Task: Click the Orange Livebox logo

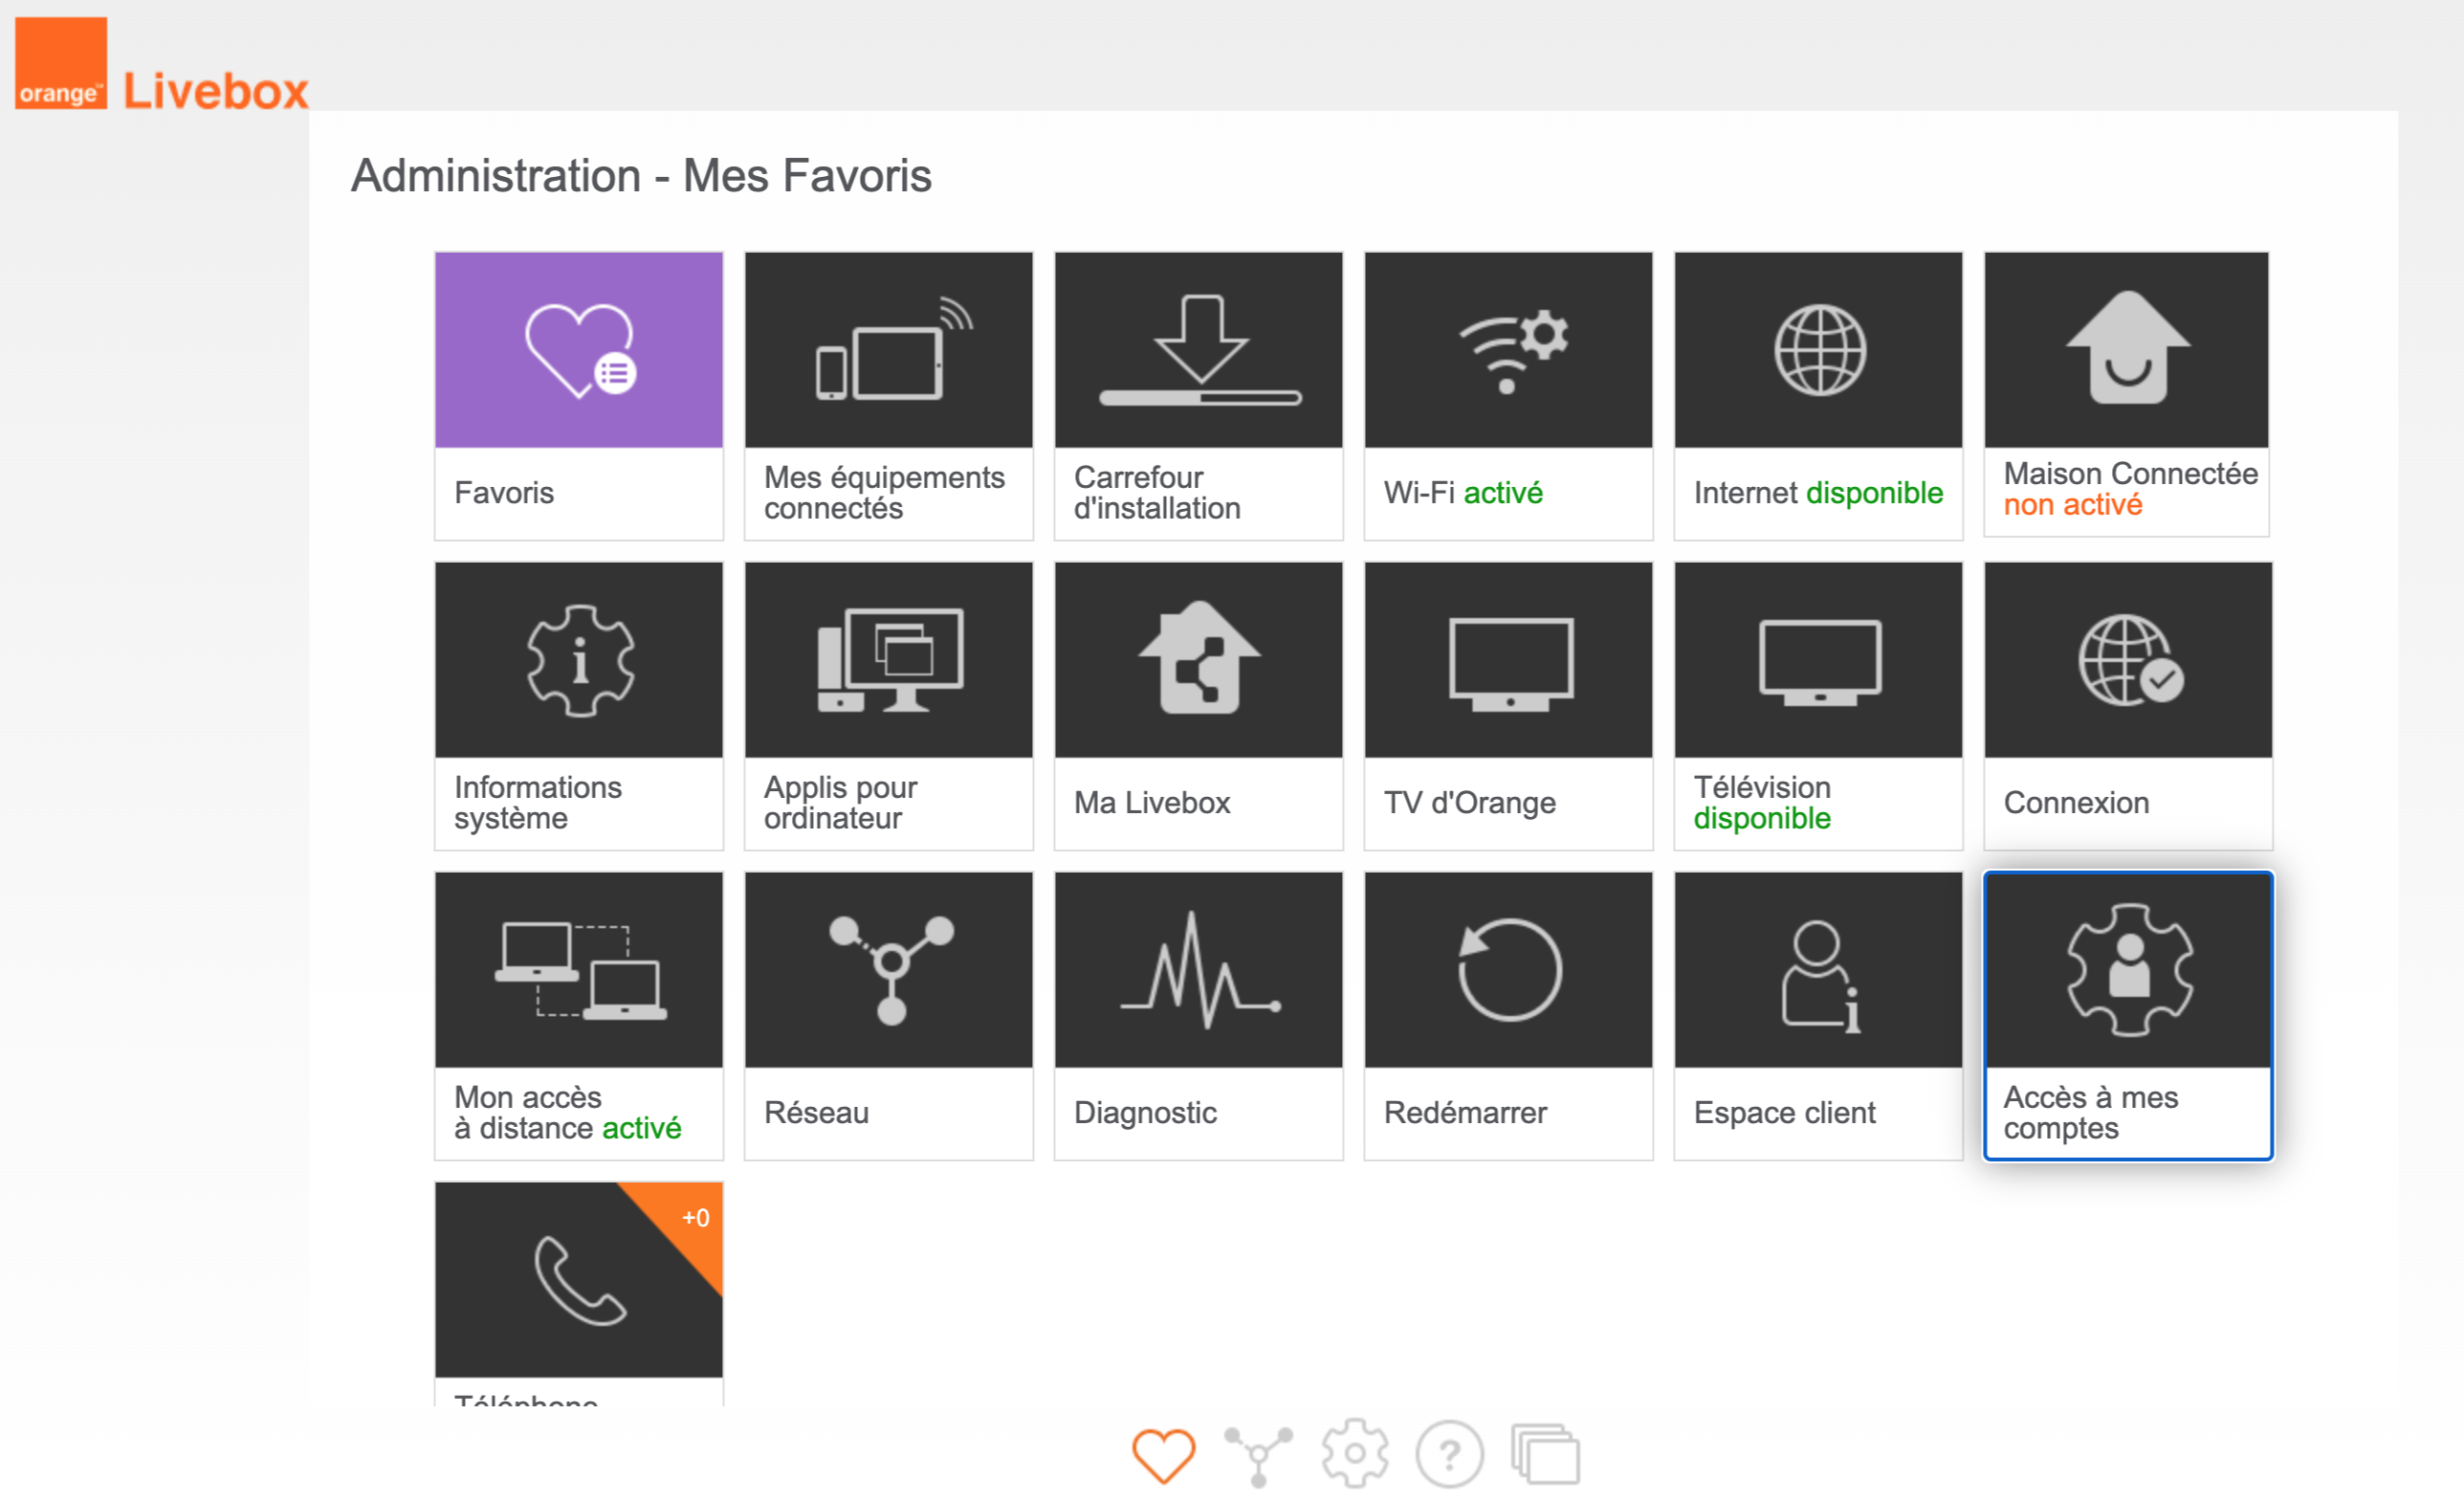Action: click(162, 66)
